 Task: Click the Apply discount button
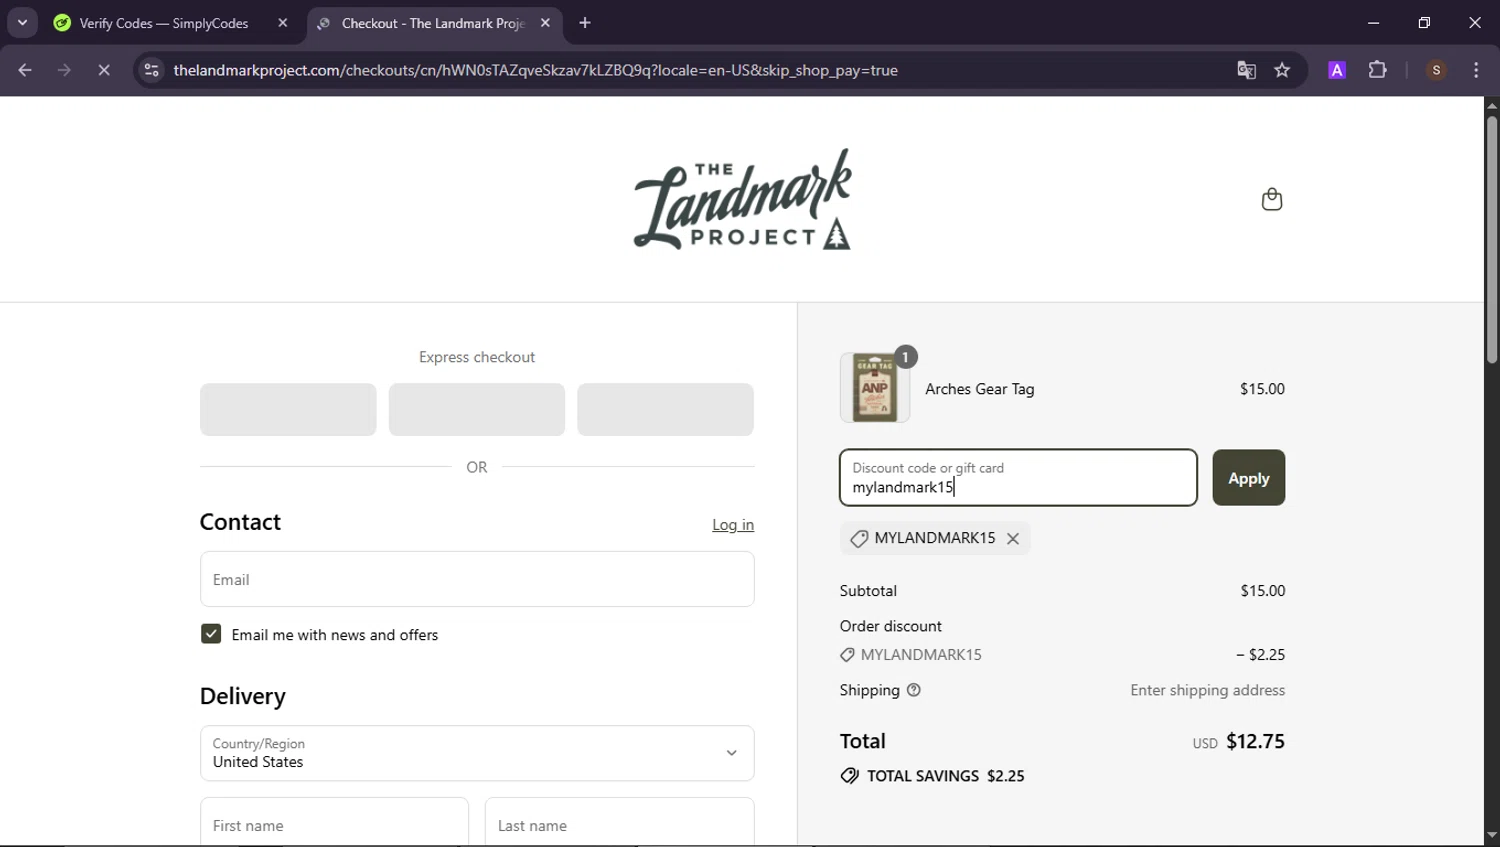(x=1248, y=478)
